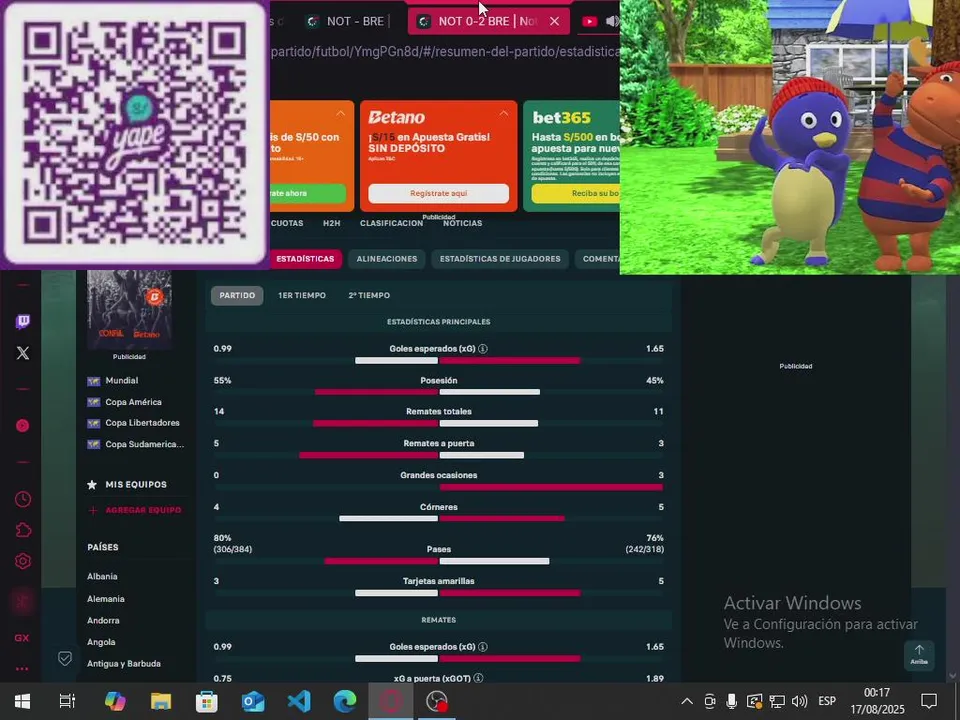Select Alemania in the PAÍSES list
The width and height of the screenshot is (960, 720).
pyautogui.click(x=105, y=599)
